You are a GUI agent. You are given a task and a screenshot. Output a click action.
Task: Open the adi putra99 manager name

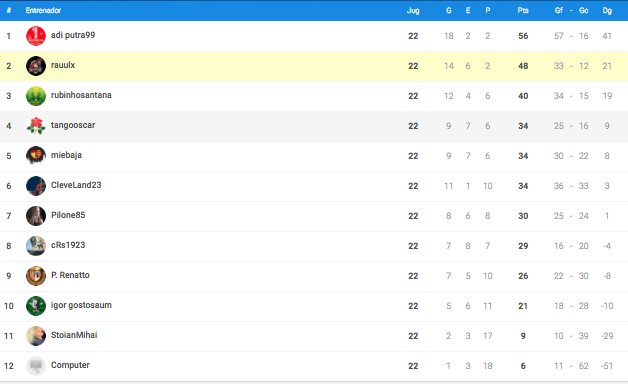73,35
